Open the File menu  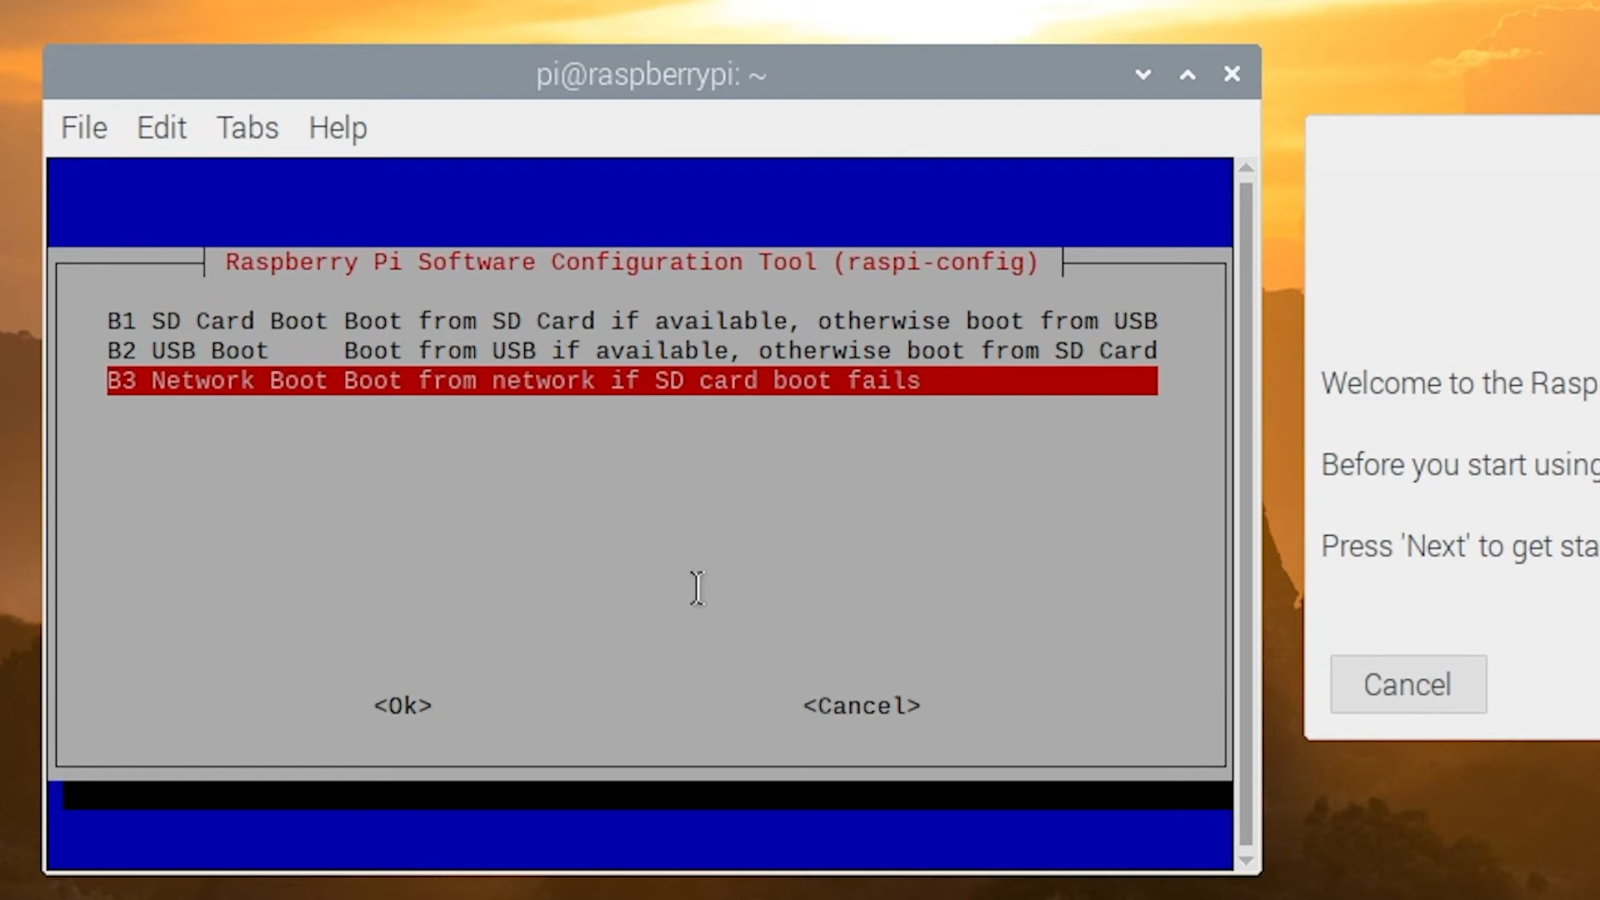click(x=83, y=127)
